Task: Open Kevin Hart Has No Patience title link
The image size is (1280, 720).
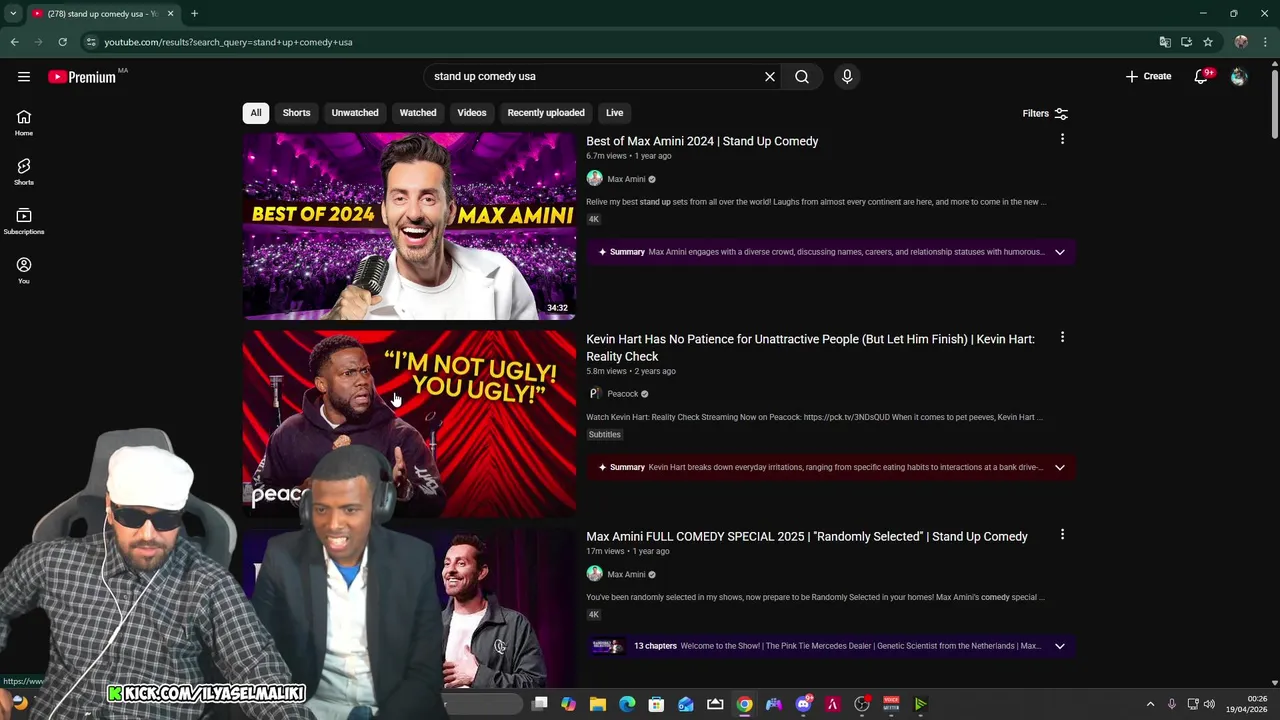Action: tap(810, 347)
